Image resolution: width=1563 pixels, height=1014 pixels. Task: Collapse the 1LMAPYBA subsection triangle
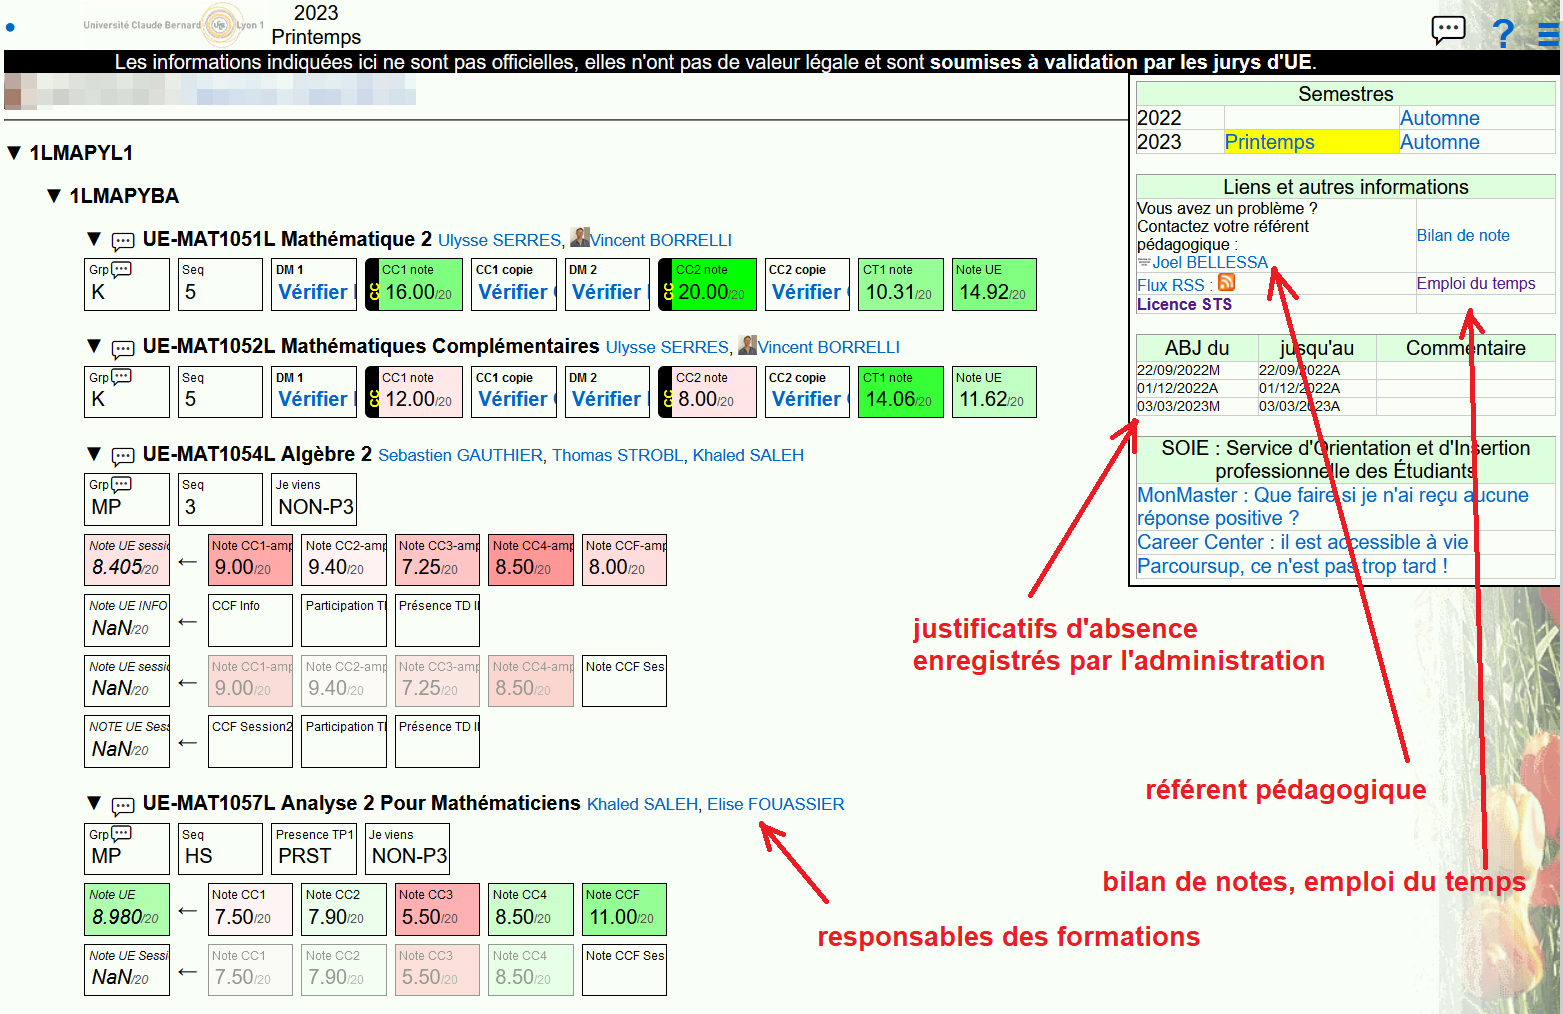coord(54,196)
